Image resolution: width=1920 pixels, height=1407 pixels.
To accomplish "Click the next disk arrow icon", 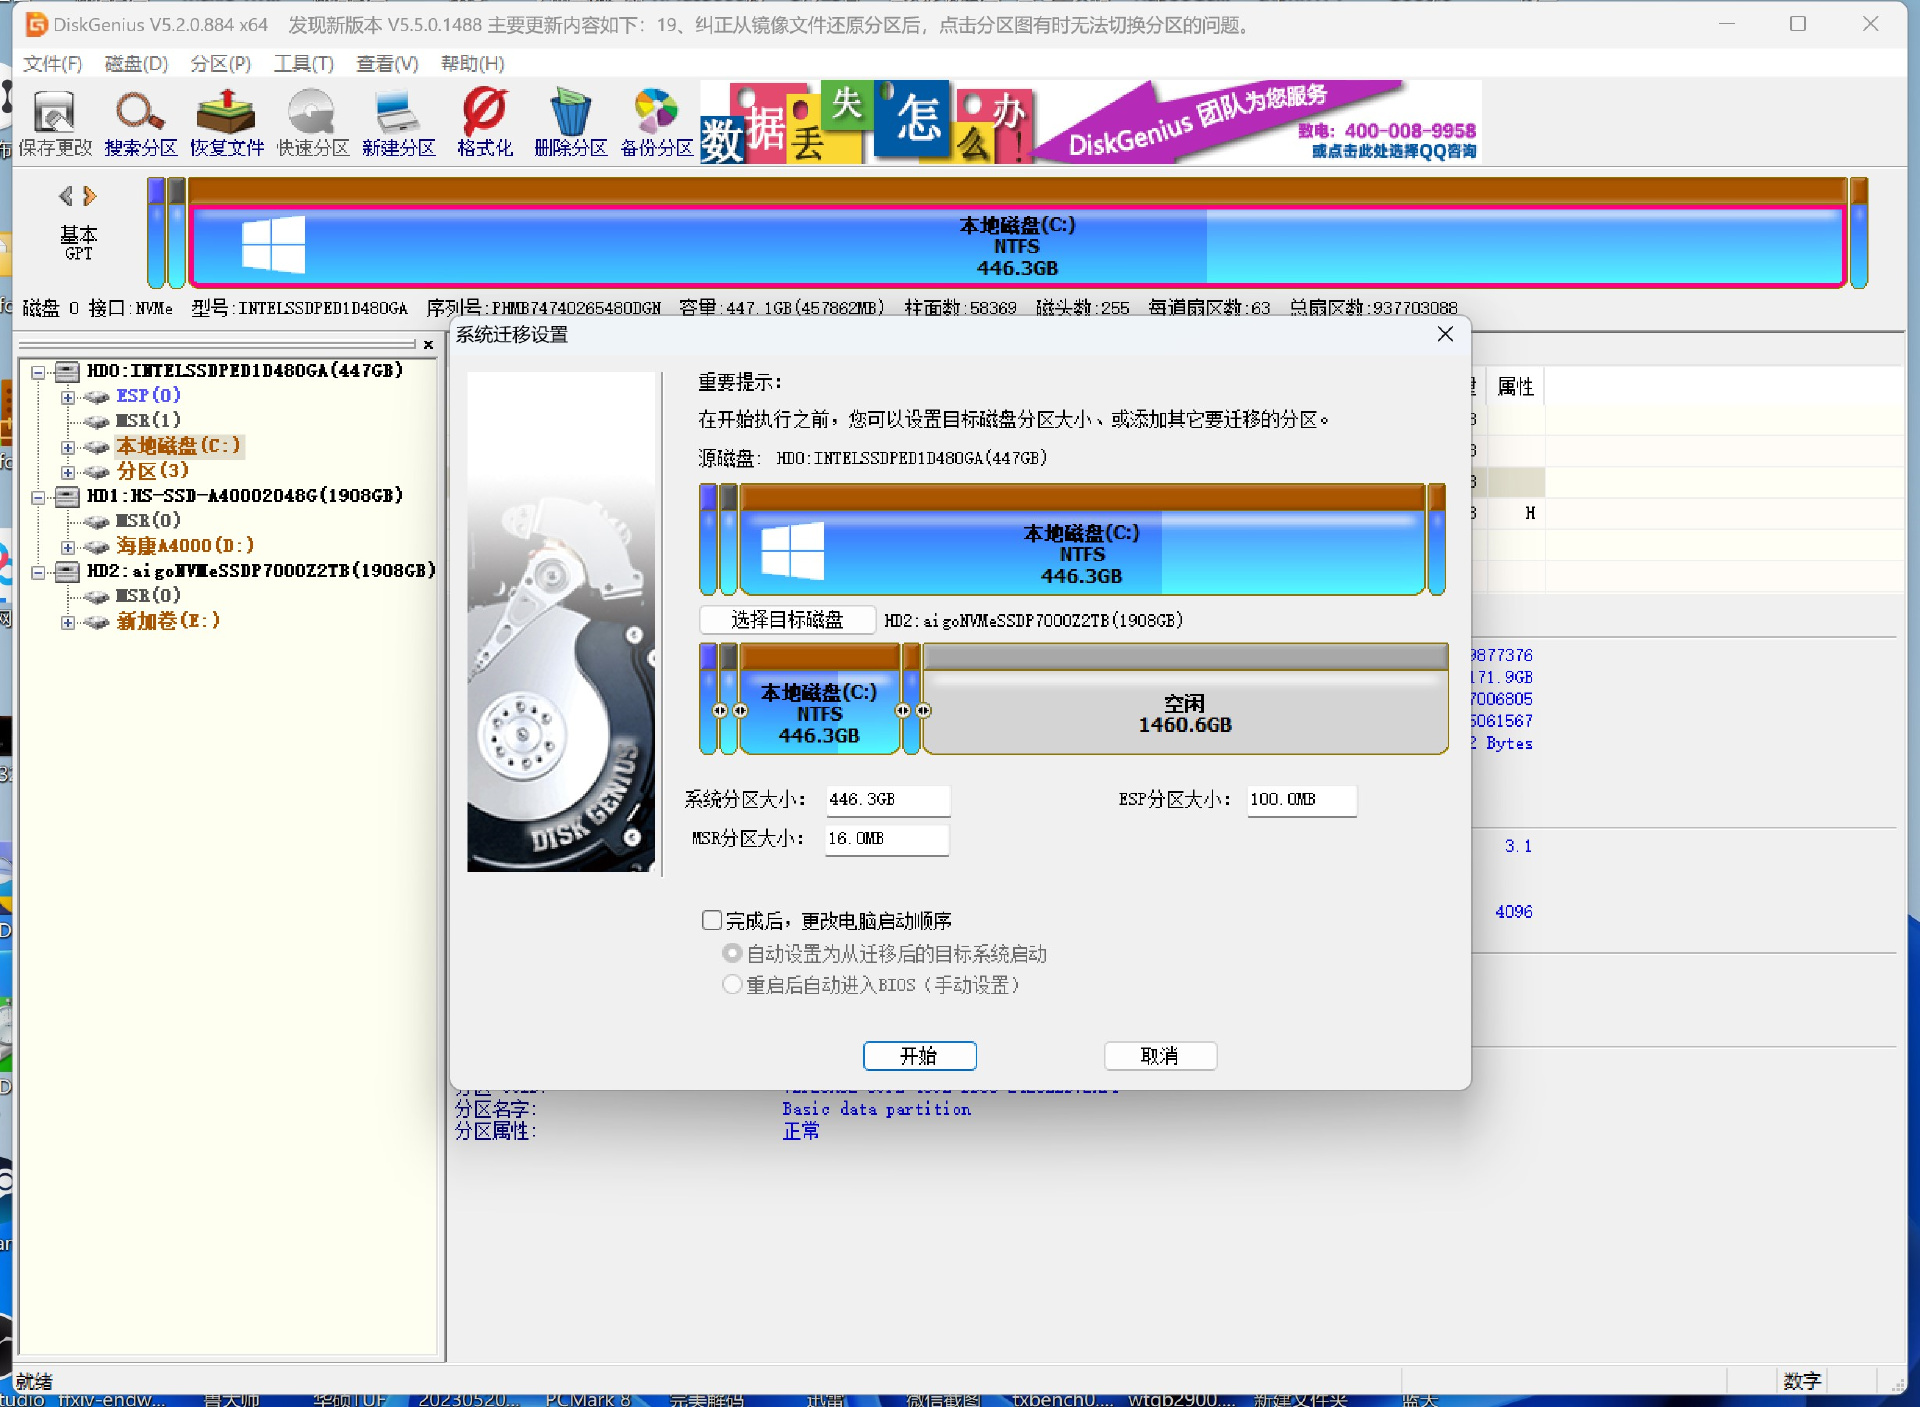I will 90,196.
